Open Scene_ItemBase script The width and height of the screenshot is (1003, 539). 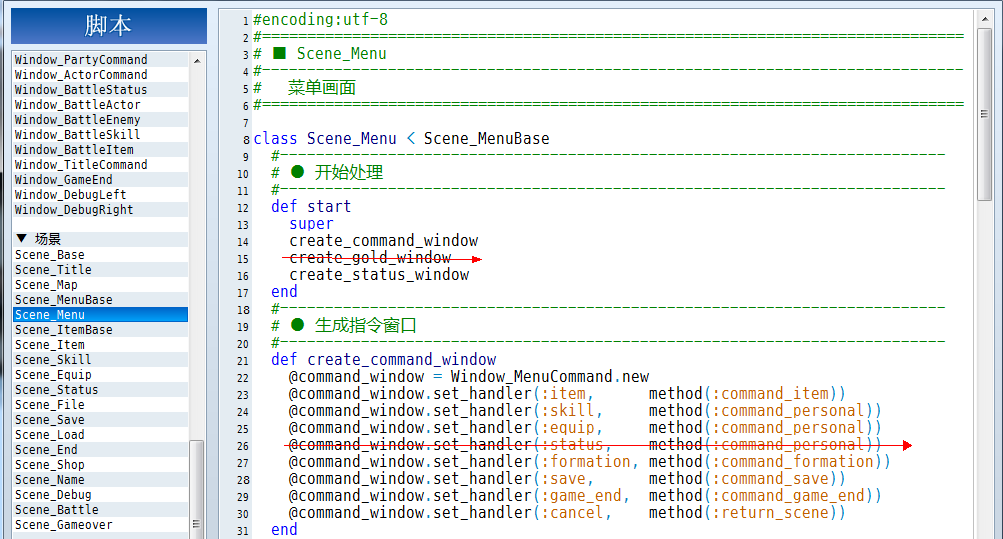coord(100,330)
